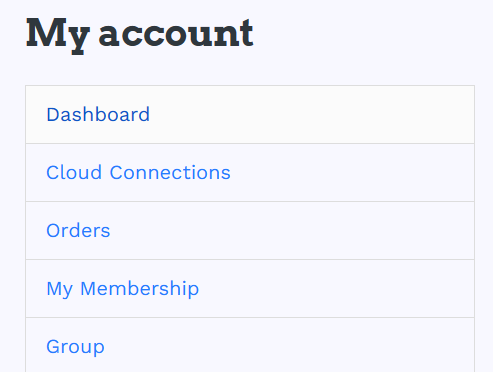The image size is (493, 372).
Task: View the Orders page
Action: [78, 231]
